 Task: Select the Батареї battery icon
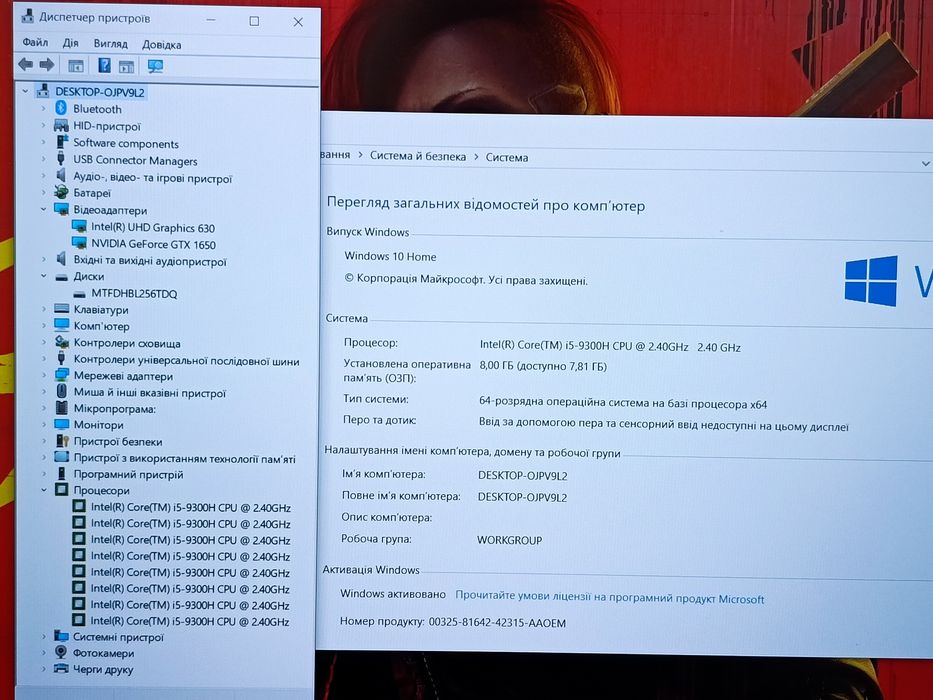(x=61, y=192)
